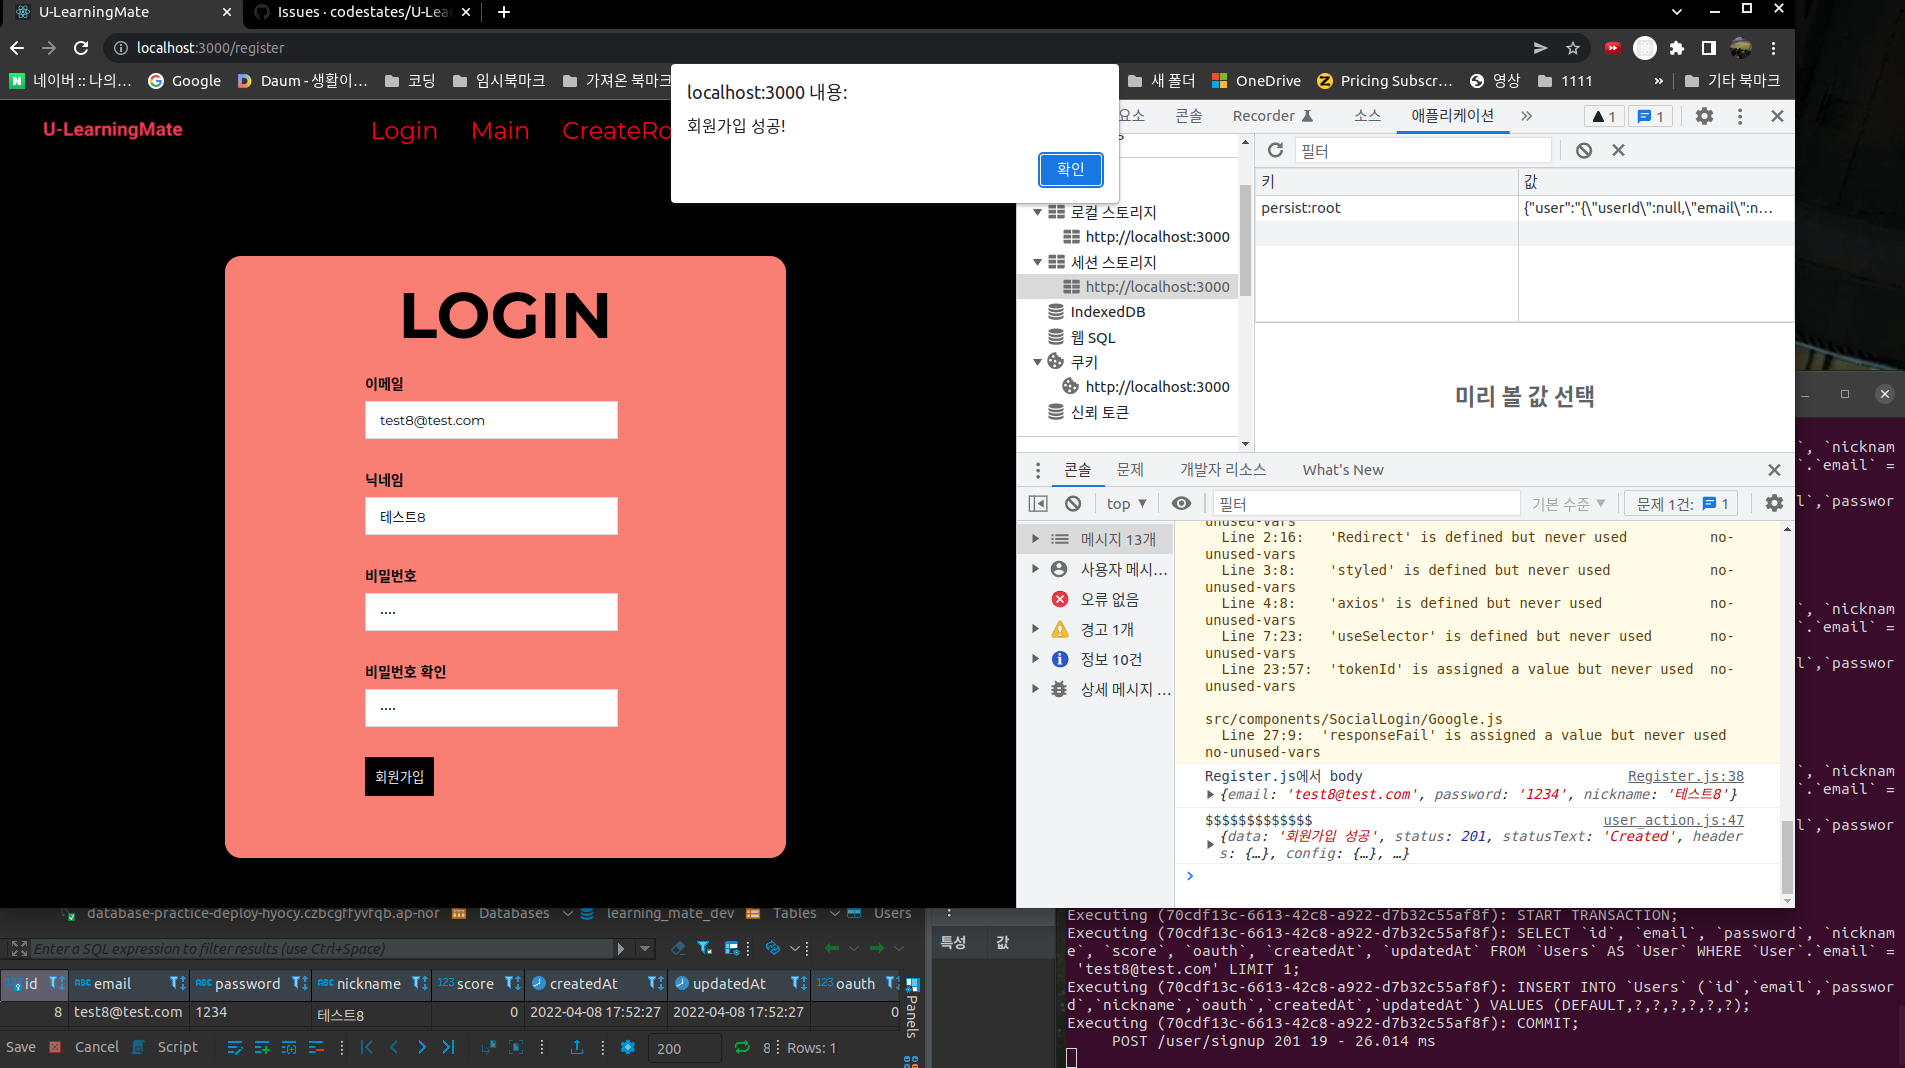Grab the storage tree vertical scrollbar

(x=1245, y=240)
